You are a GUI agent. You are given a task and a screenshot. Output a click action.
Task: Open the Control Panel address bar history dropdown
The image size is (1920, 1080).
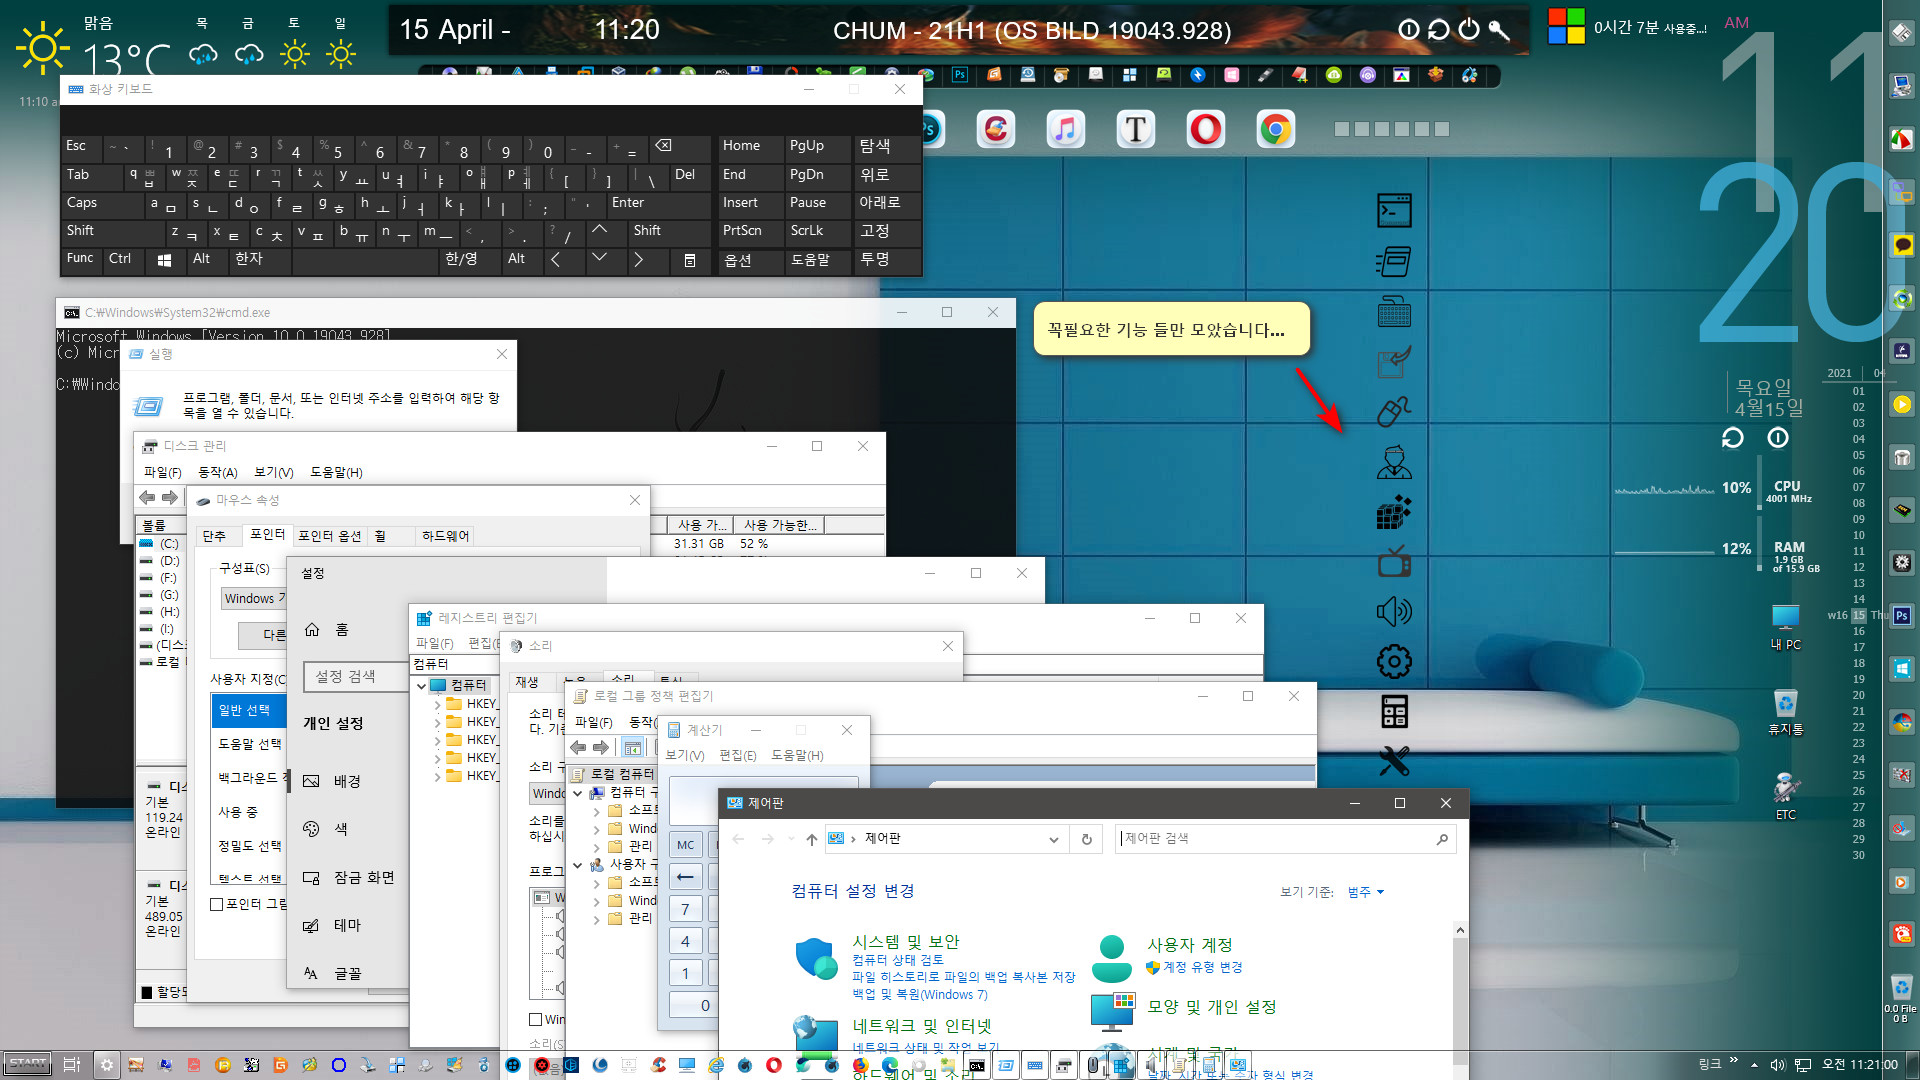1053,839
